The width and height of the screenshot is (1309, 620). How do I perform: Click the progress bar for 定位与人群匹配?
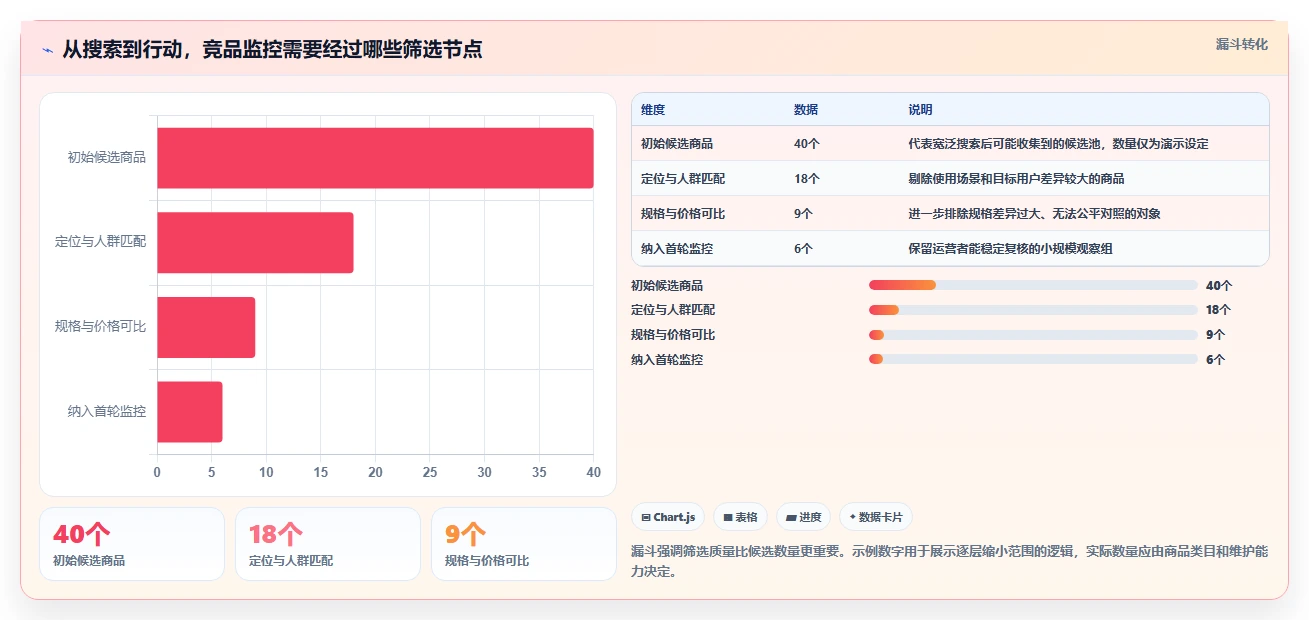pos(1033,310)
